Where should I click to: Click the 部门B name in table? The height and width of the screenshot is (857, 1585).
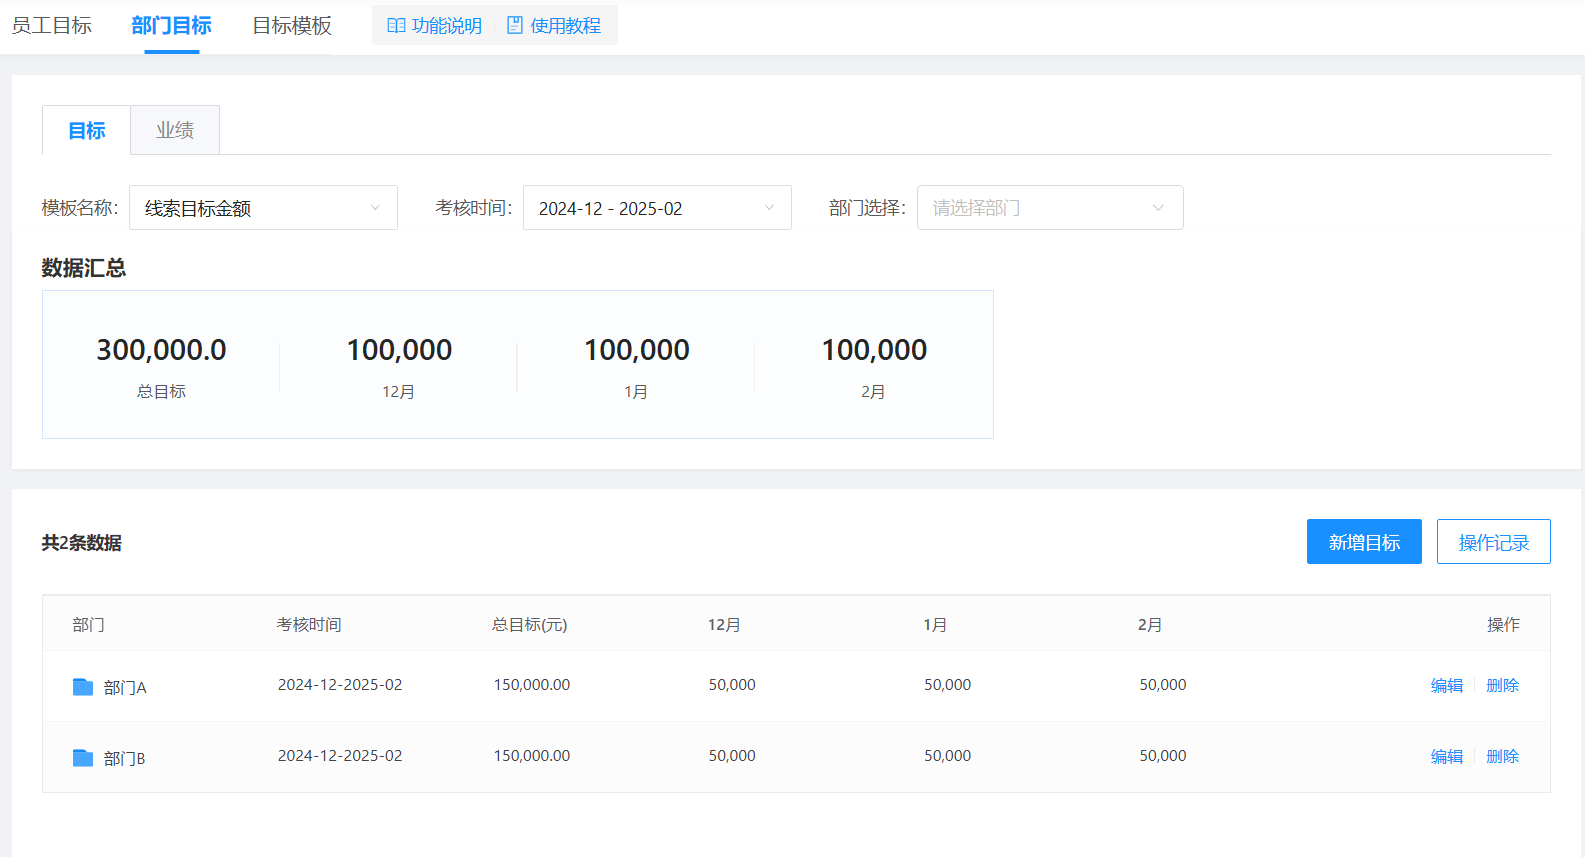point(125,759)
